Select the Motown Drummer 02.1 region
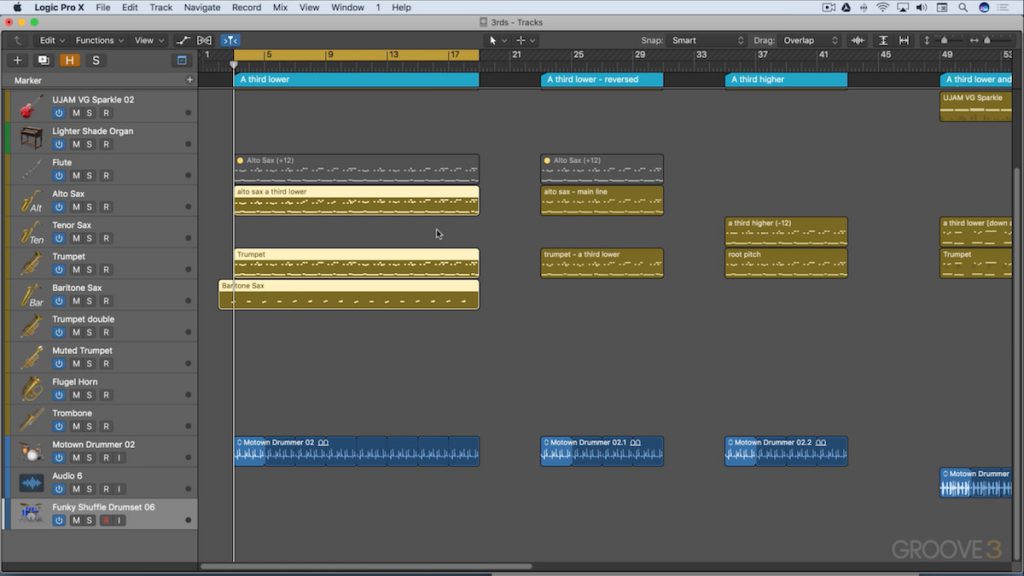 click(601, 451)
